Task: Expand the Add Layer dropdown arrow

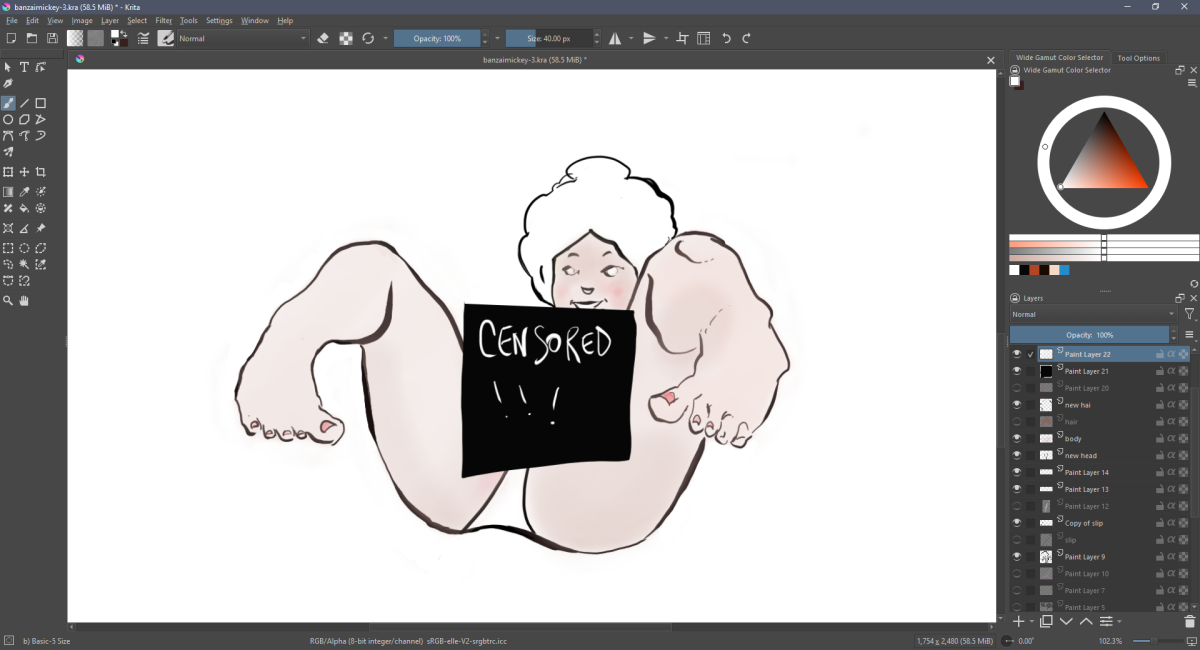Action: pyautogui.click(x=1031, y=622)
